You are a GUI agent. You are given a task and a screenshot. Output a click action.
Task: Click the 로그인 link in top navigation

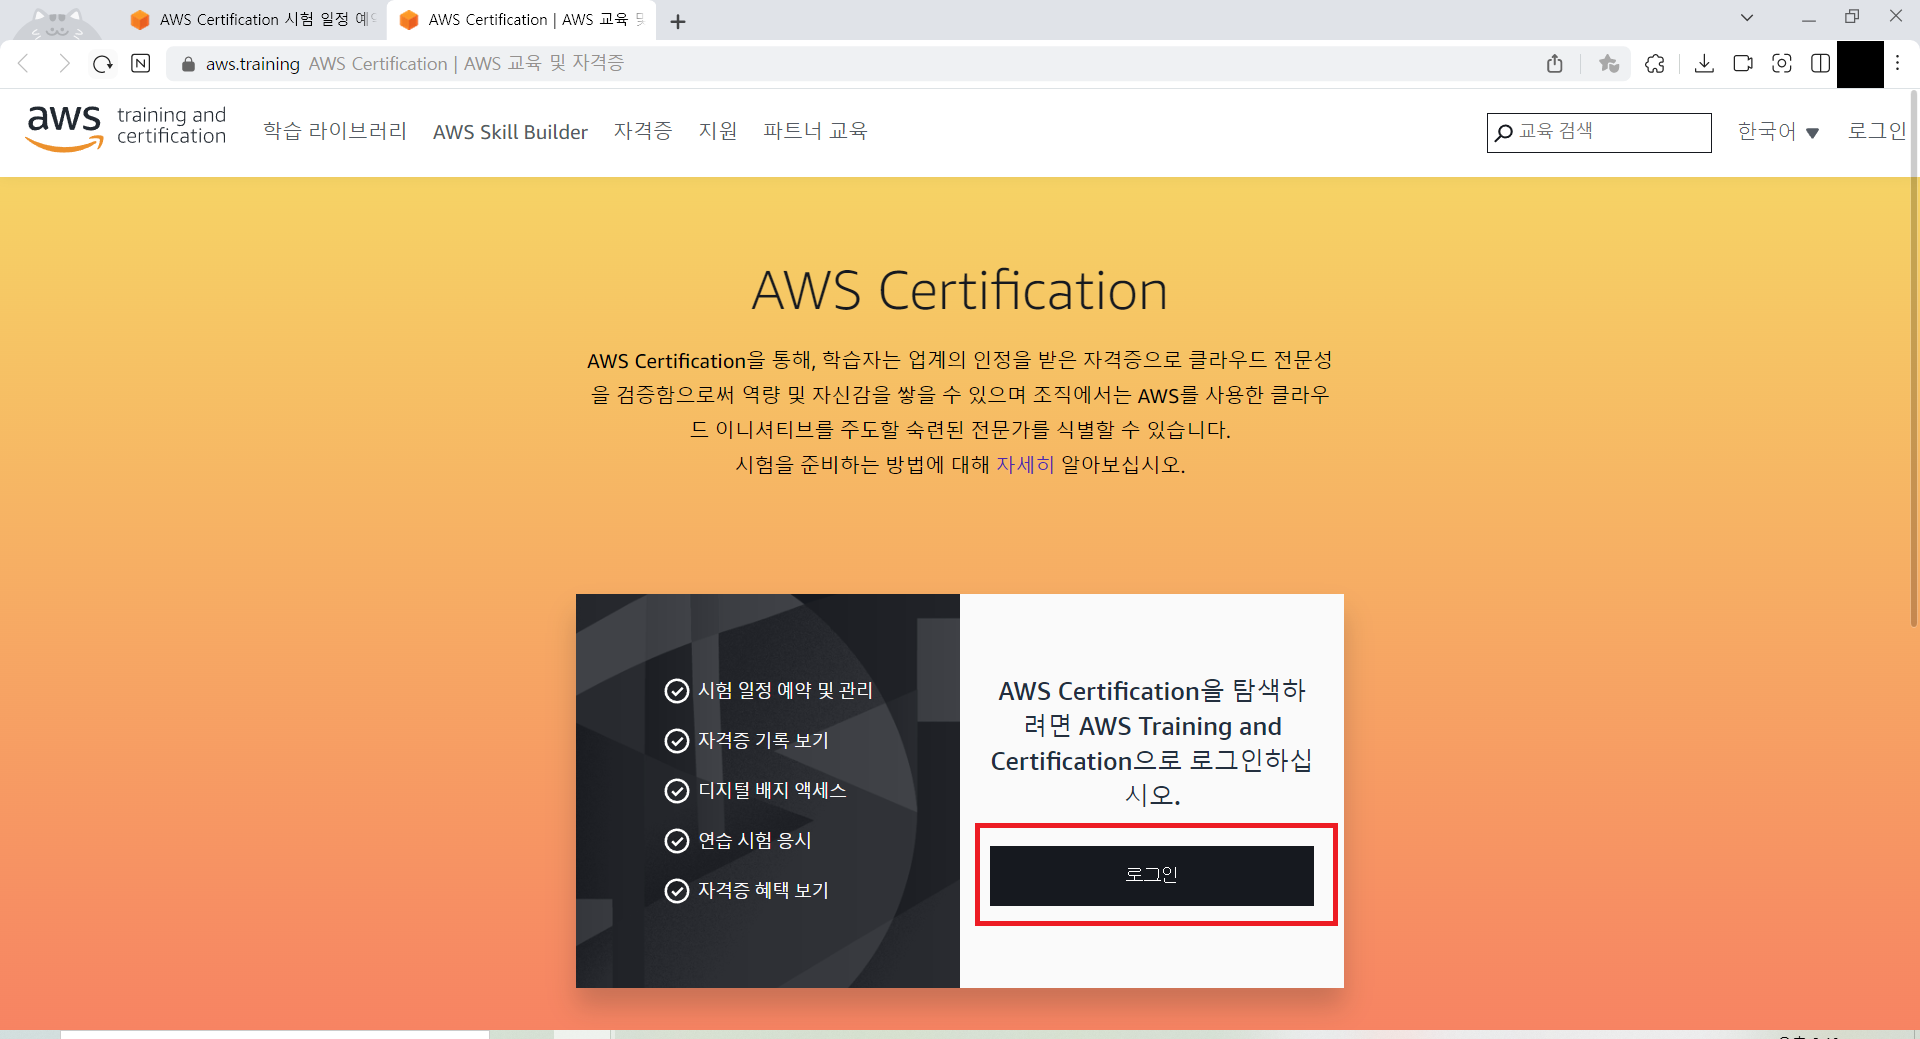click(x=1877, y=131)
